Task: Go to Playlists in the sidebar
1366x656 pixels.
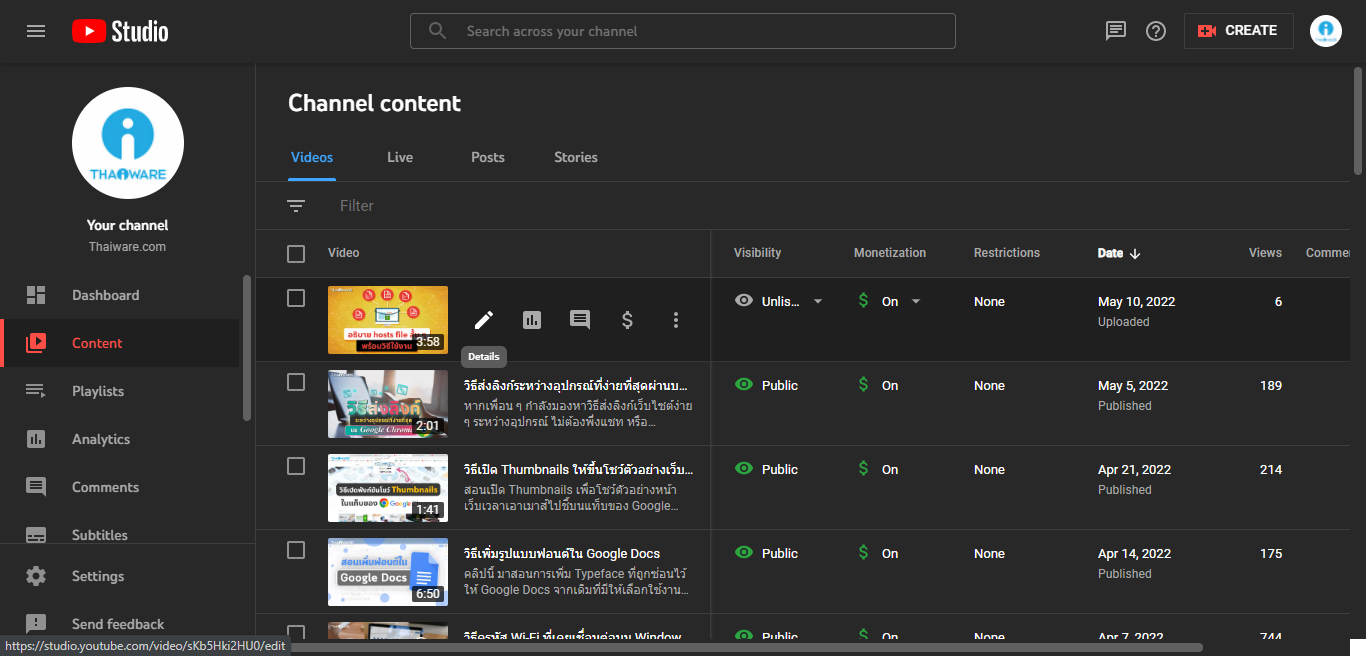Action: click(x=98, y=391)
